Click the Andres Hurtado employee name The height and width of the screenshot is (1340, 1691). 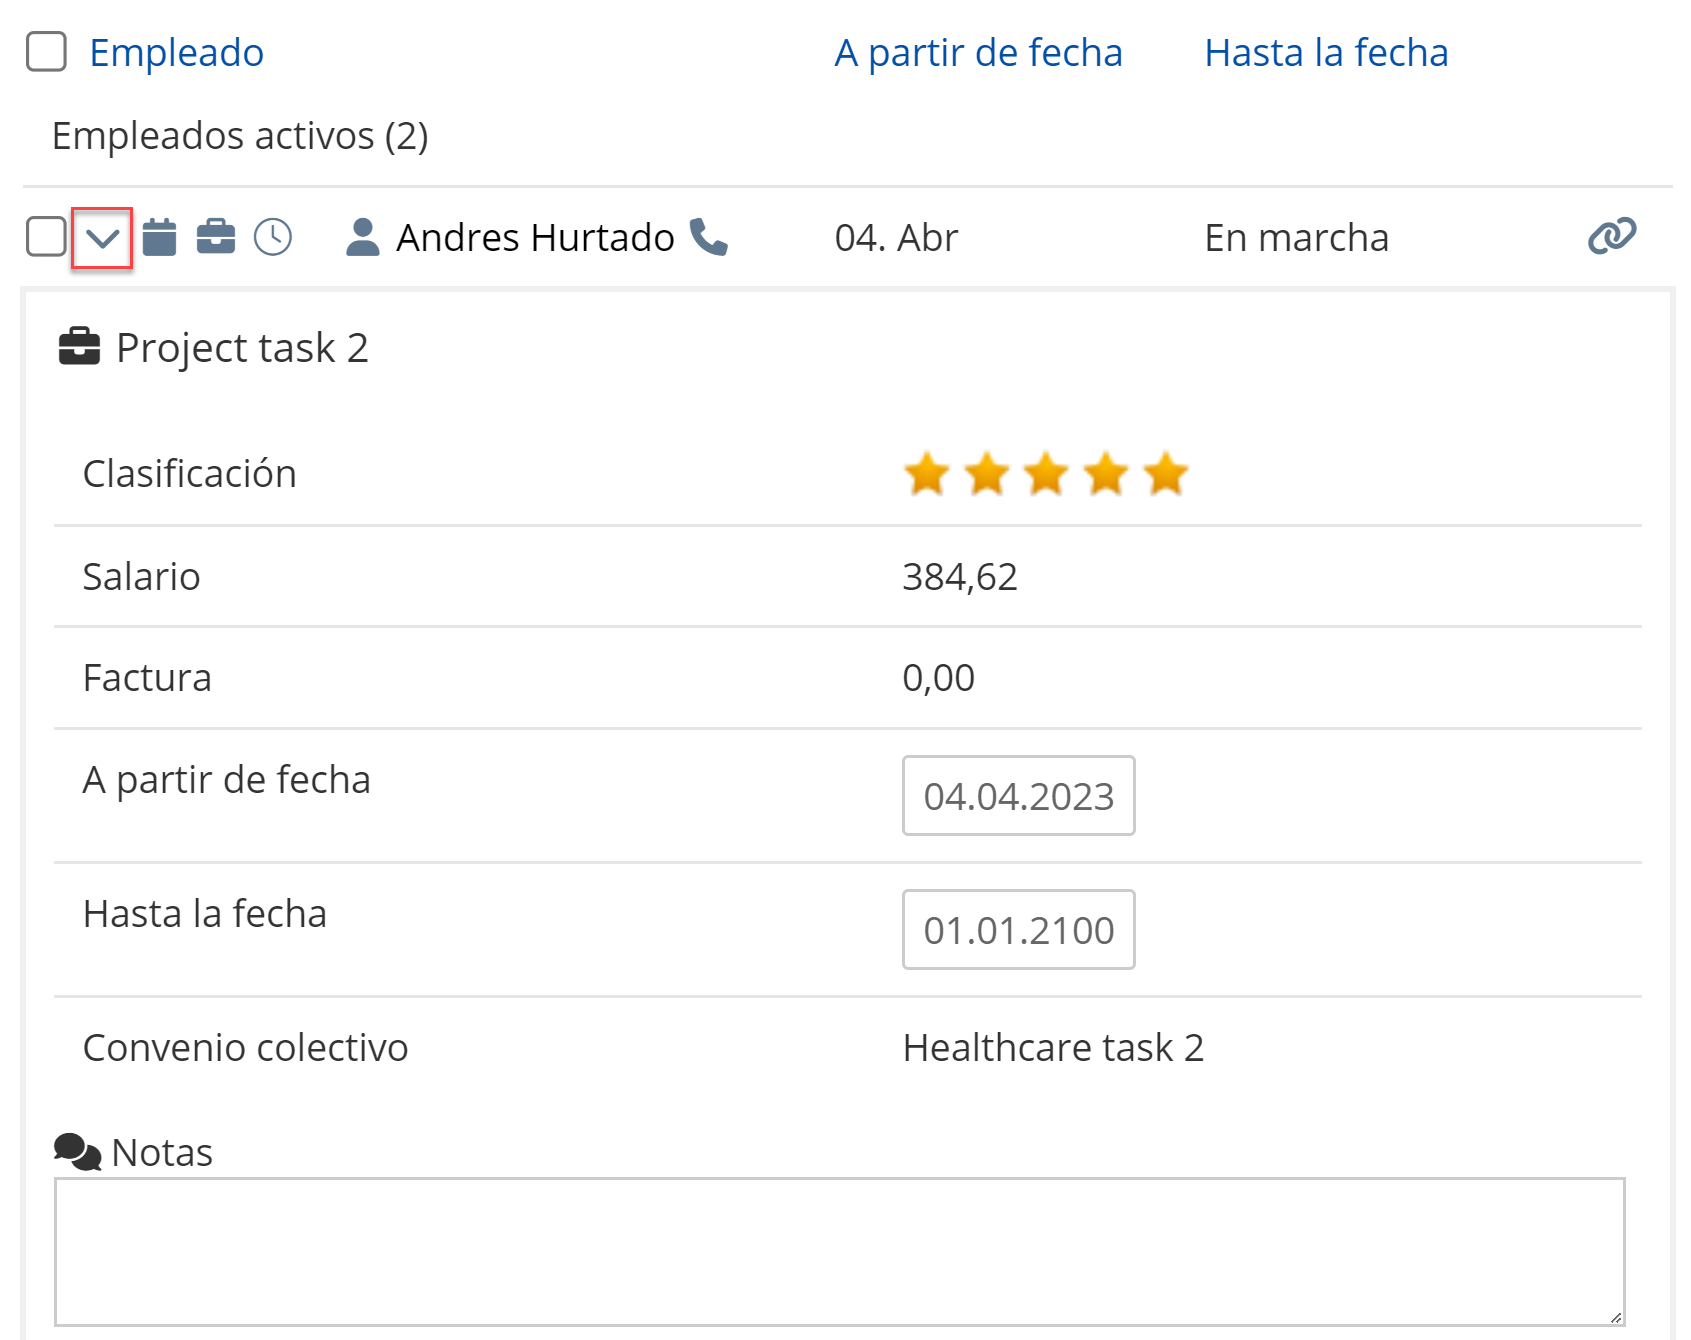(535, 238)
